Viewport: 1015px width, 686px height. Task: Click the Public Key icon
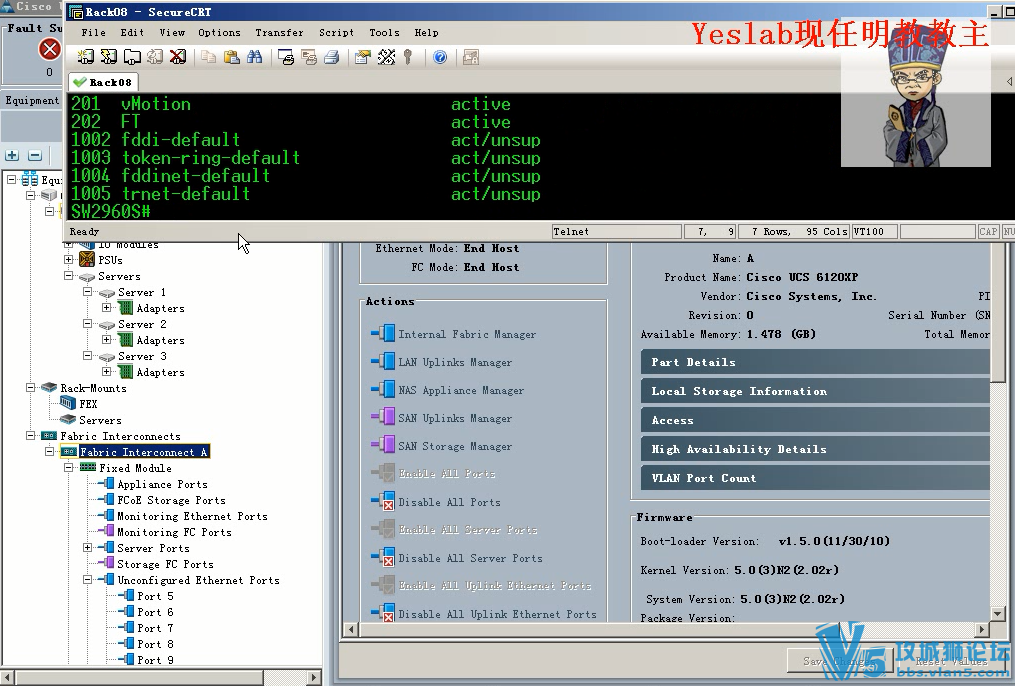(x=408, y=57)
